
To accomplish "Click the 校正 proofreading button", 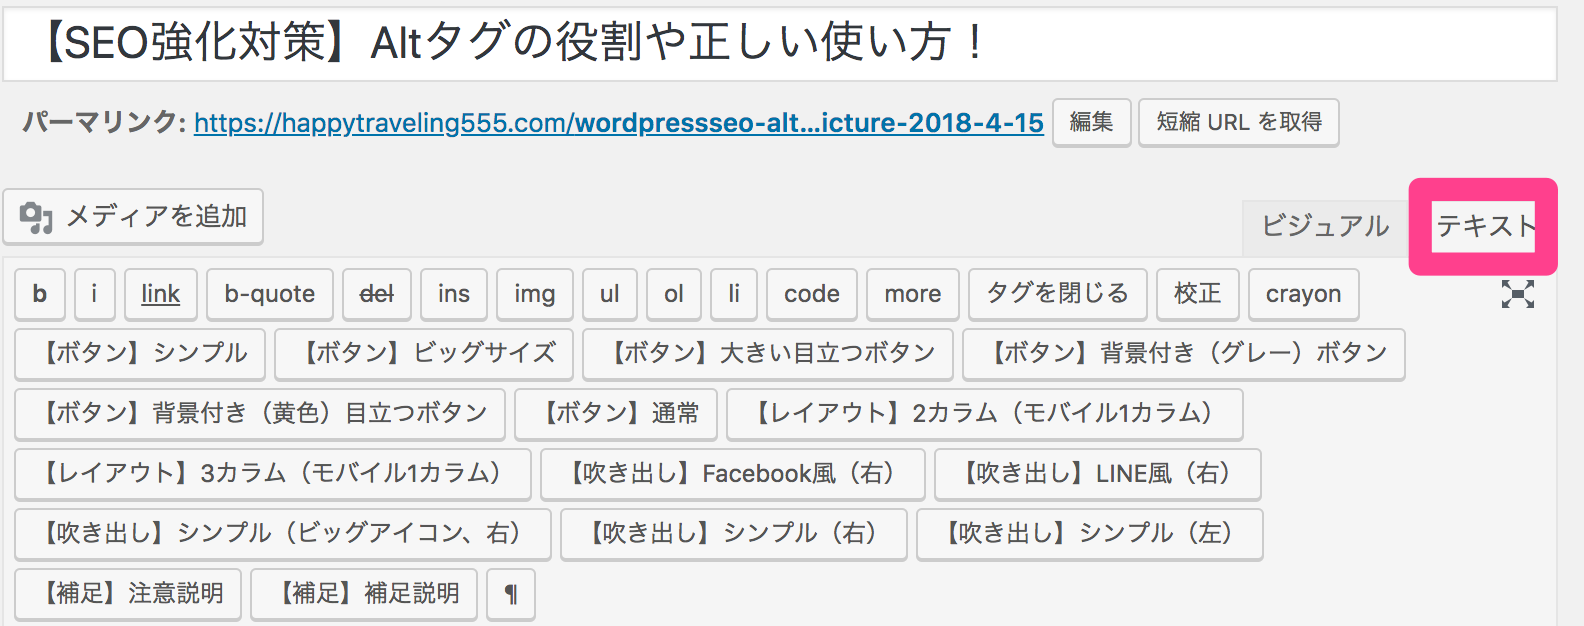I will pyautogui.click(x=1198, y=294).
